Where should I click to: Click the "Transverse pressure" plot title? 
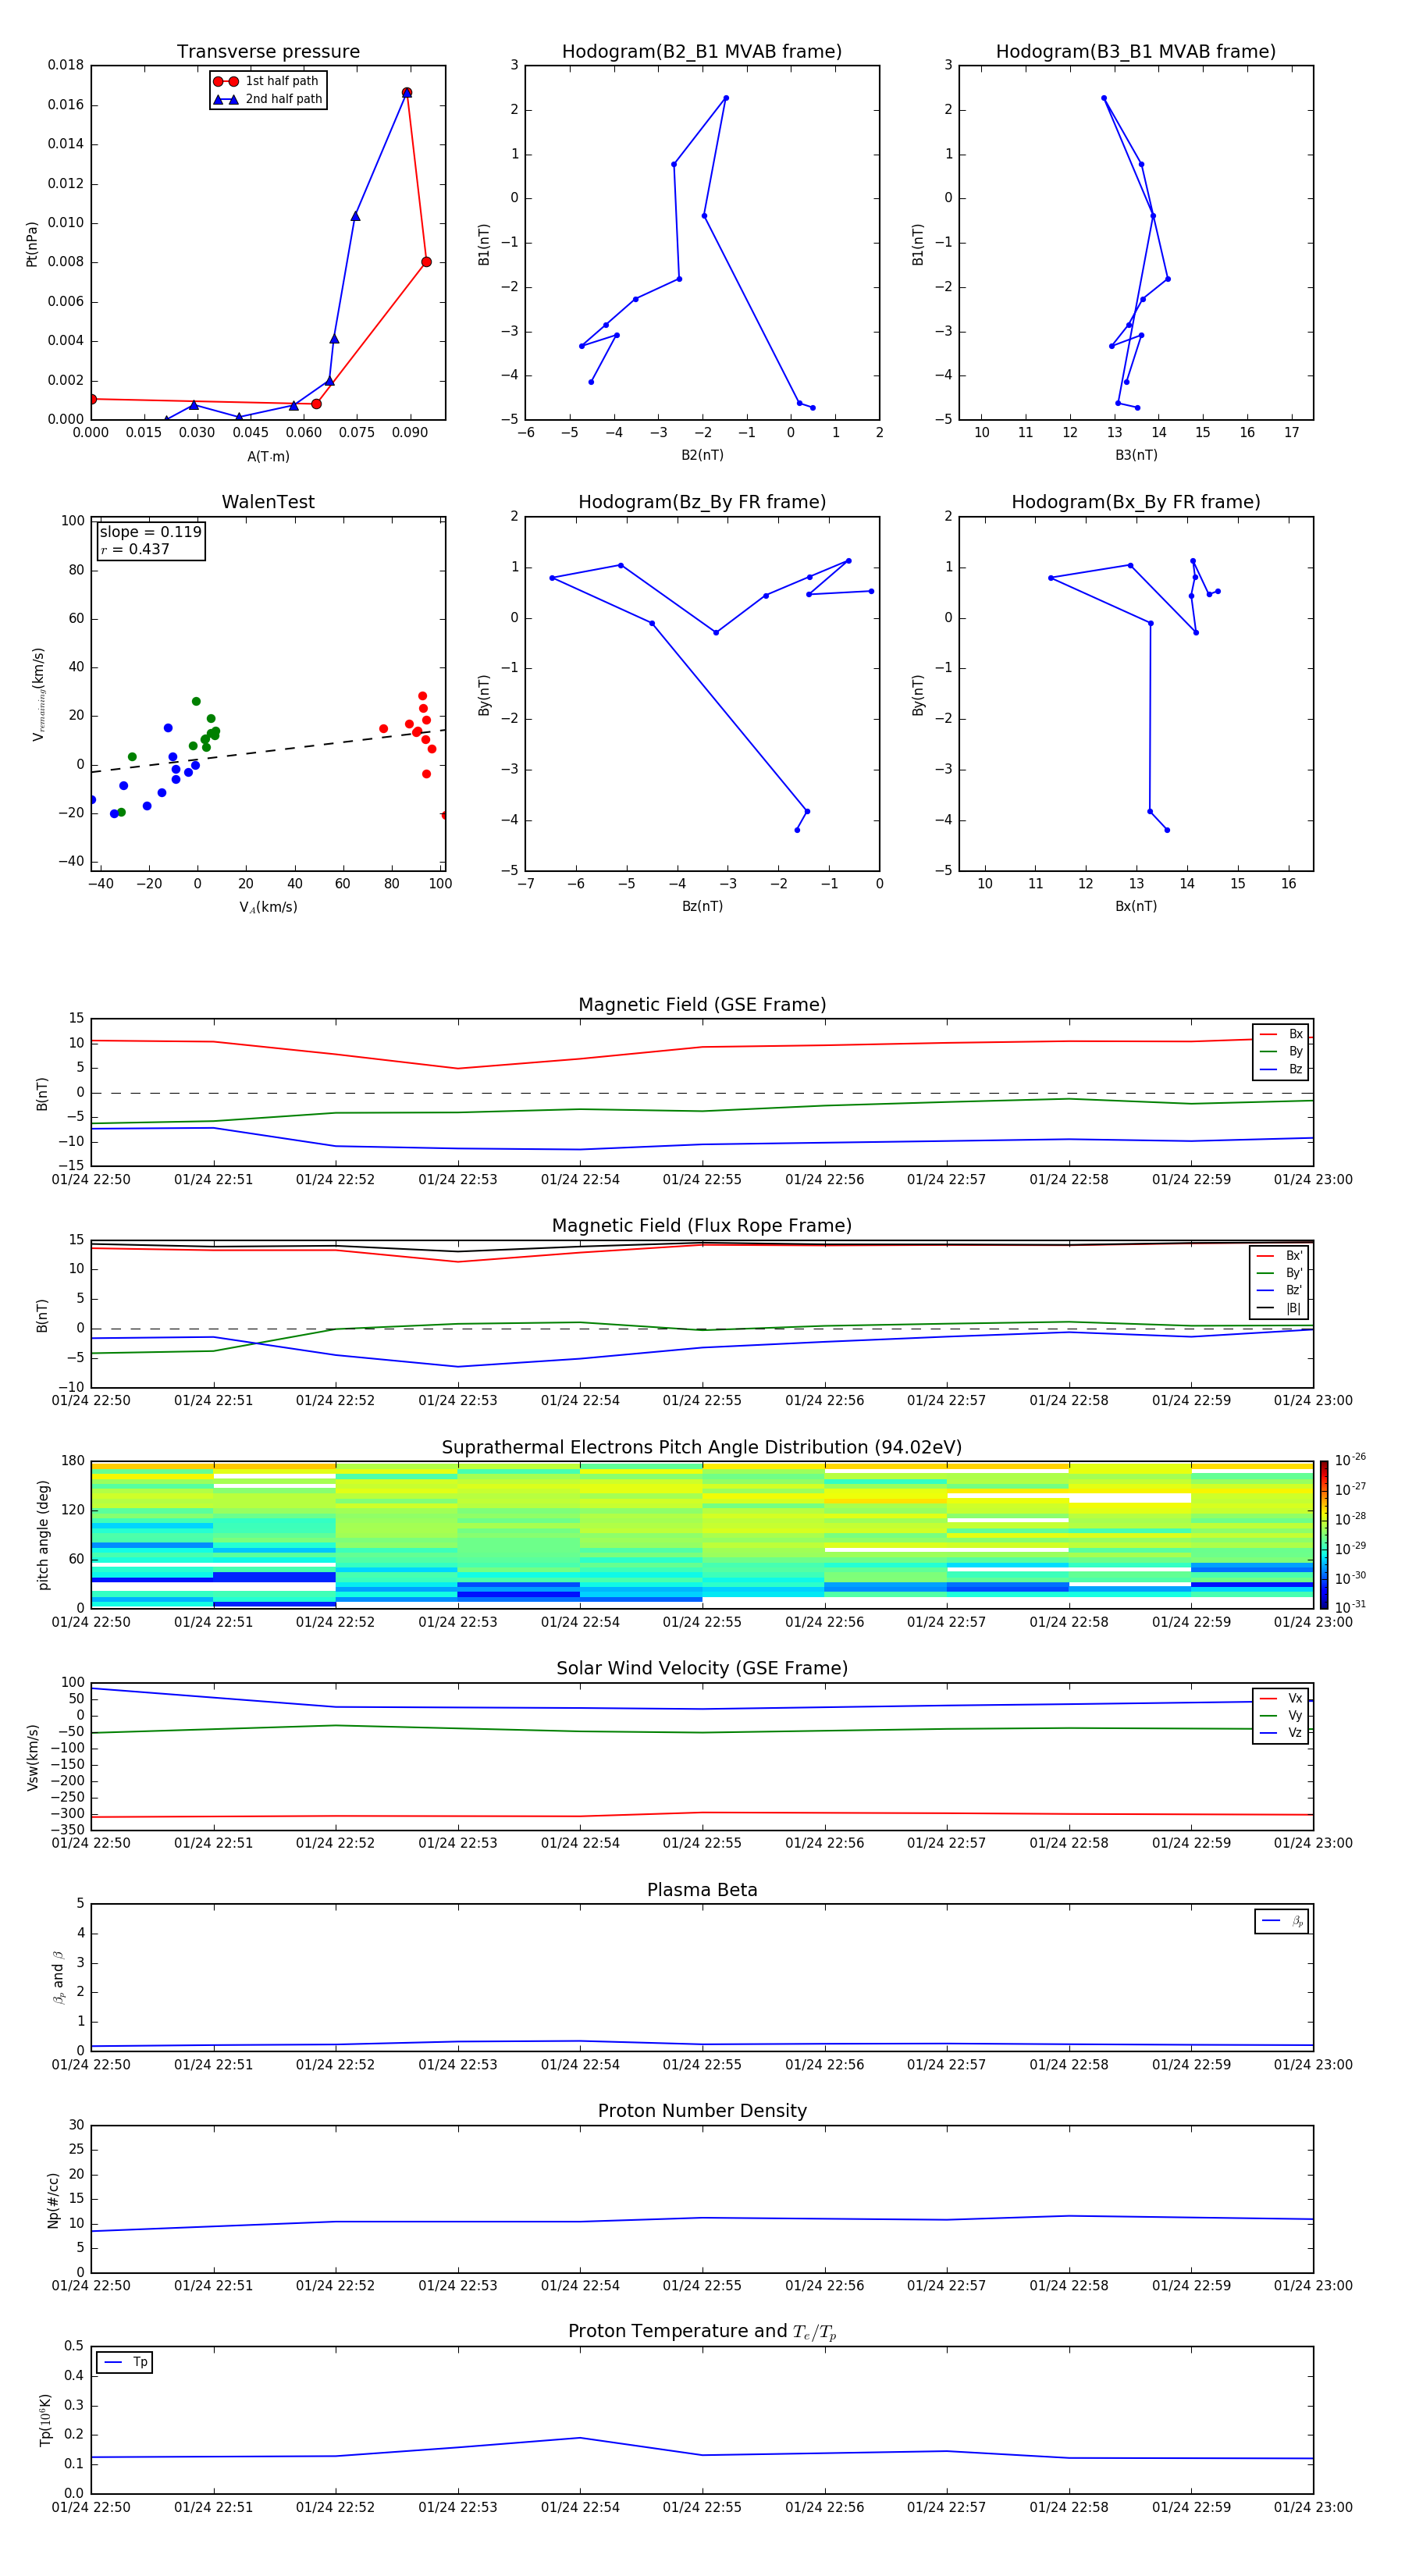click(x=268, y=52)
